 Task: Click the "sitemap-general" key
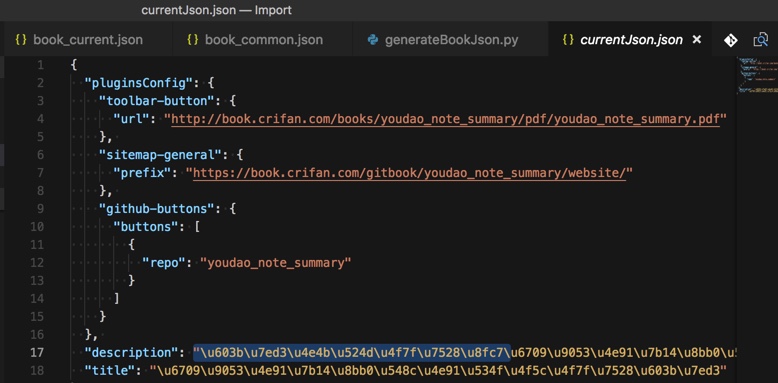tap(159, 155)
